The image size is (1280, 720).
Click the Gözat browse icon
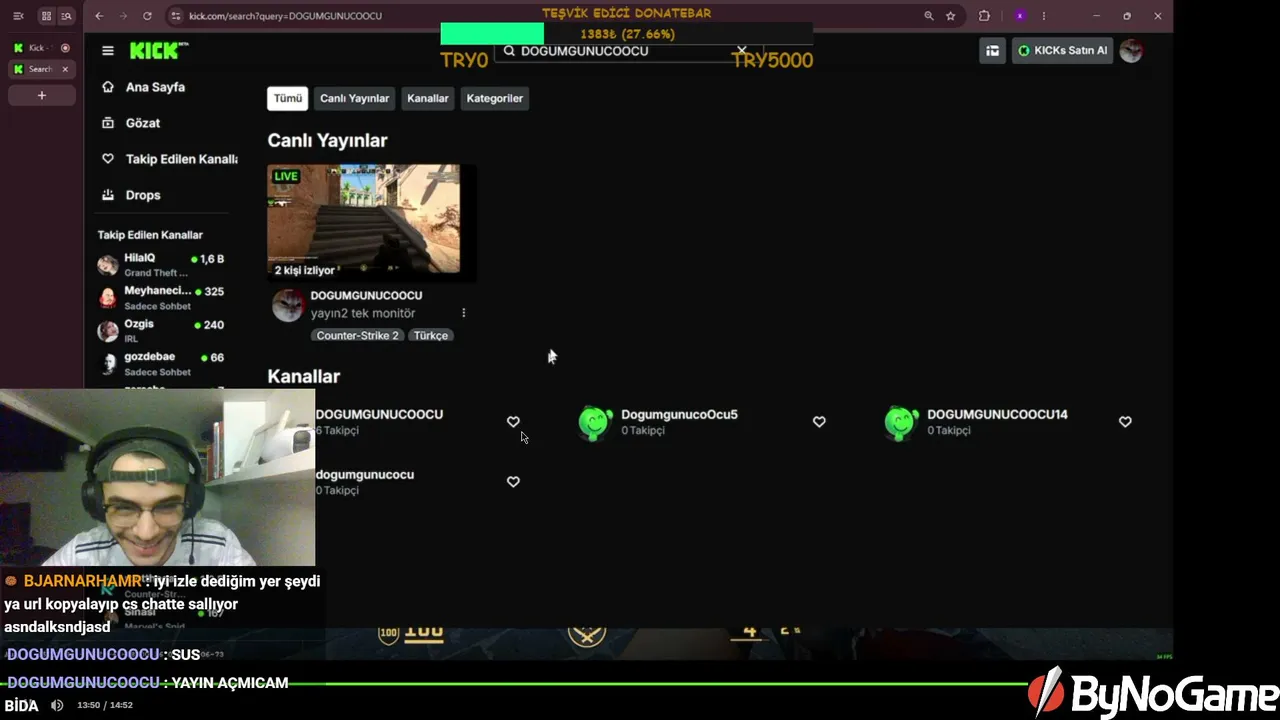(108, 123)
